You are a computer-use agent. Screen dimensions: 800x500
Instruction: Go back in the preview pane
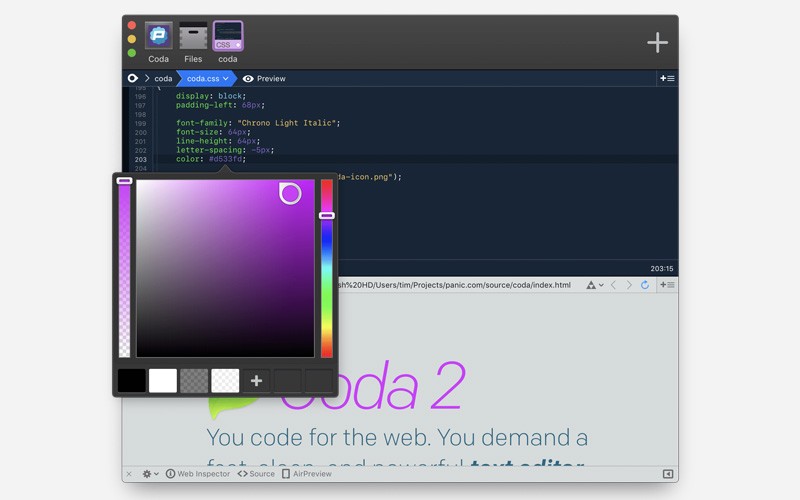(613, 285)
